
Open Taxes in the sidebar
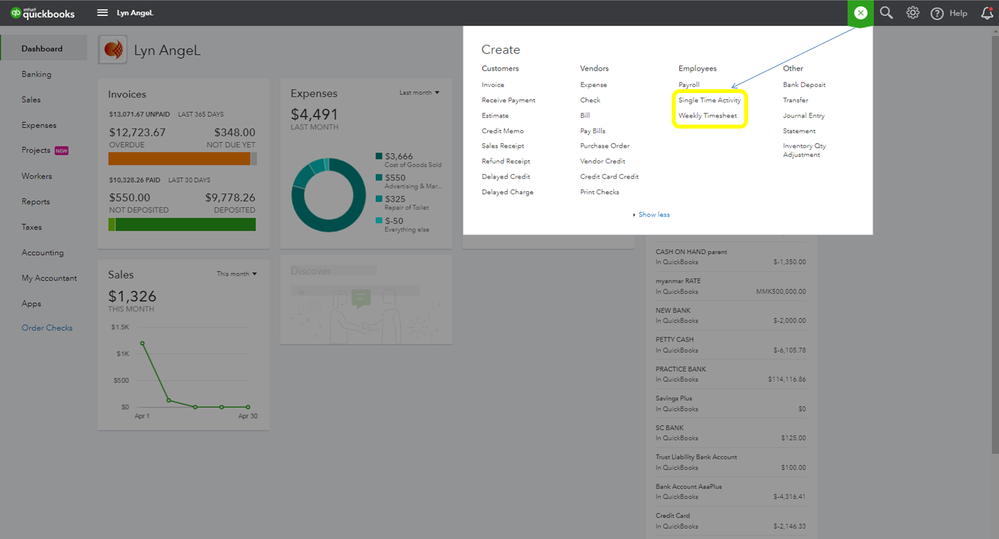coord(31,227)
